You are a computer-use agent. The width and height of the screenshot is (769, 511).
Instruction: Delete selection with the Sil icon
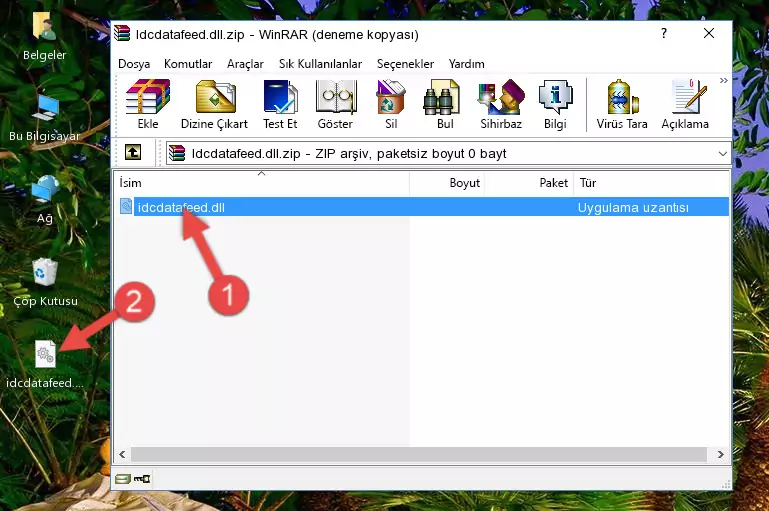coord(391,104)
